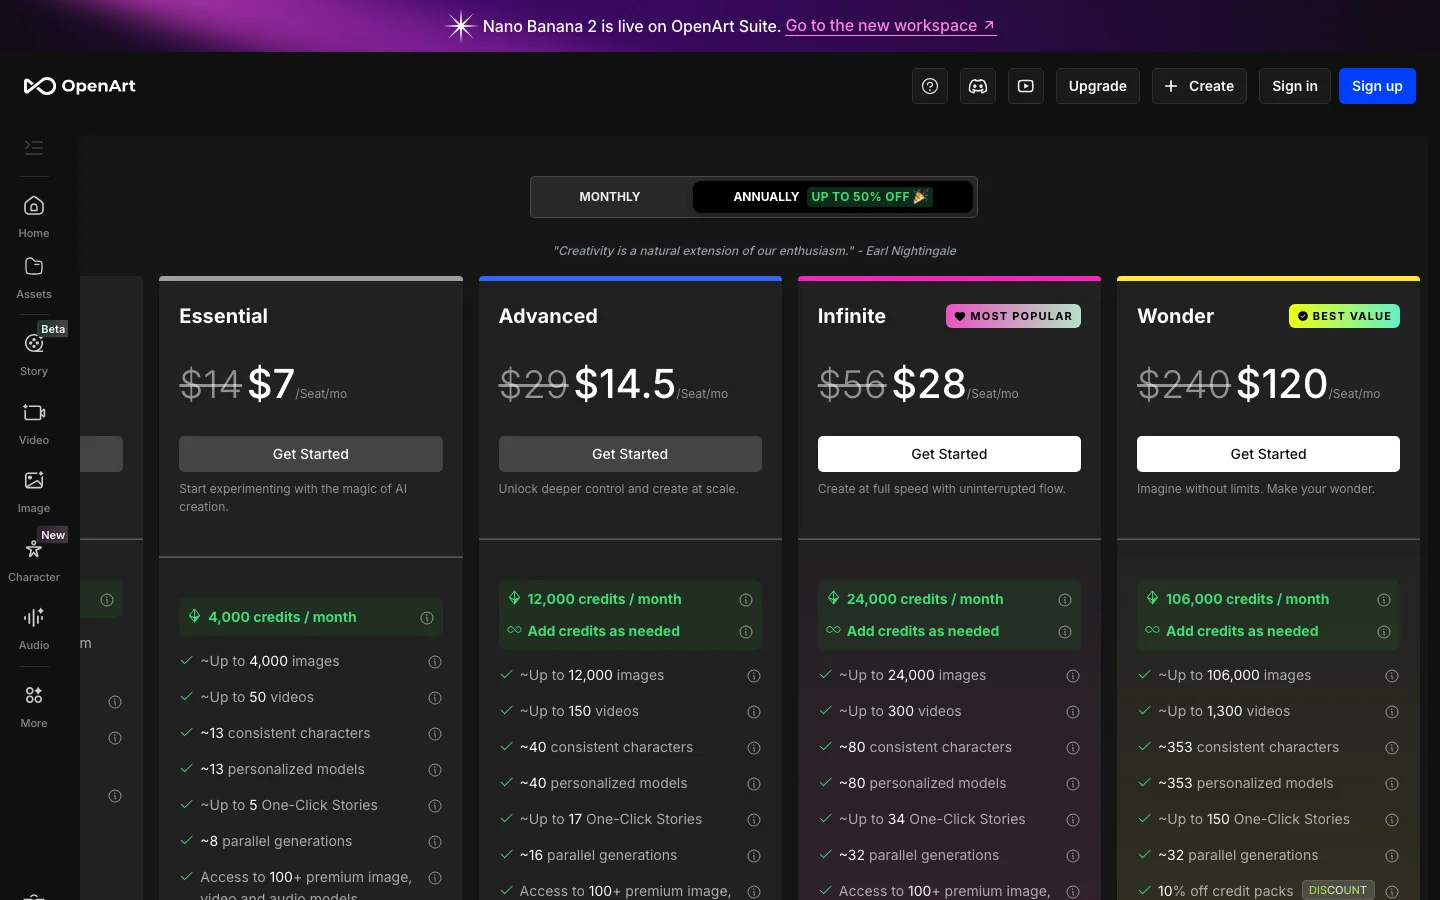Collapse the left sidebar

click(x=33, y=147)
